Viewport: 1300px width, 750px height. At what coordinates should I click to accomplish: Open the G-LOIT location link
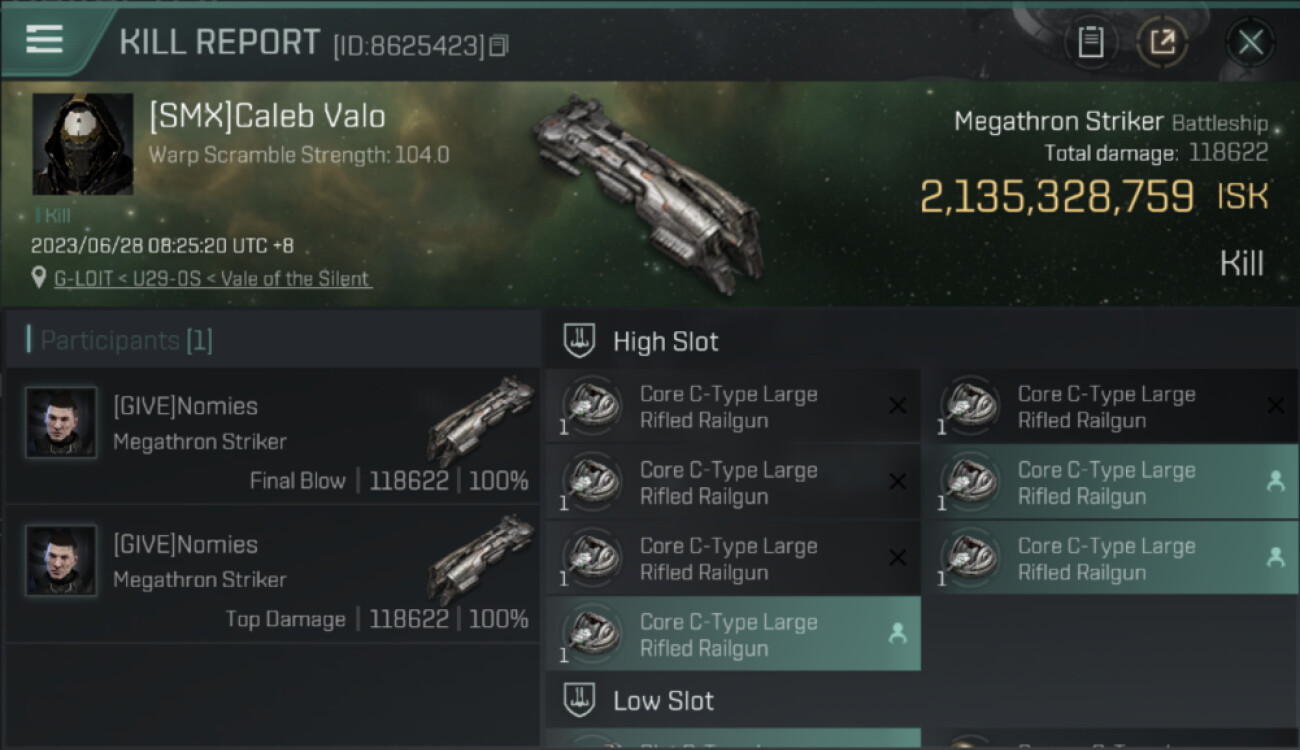pyautogui.click(x=213, y=279)
